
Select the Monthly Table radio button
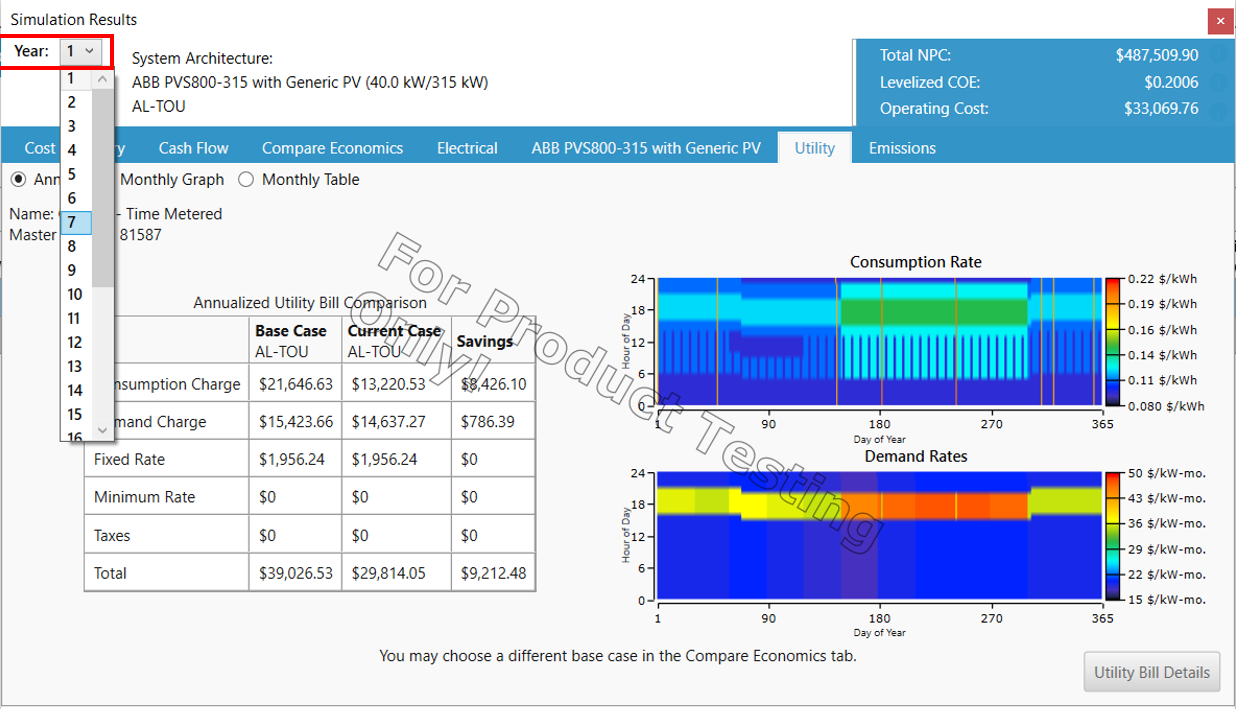[246, 180]
